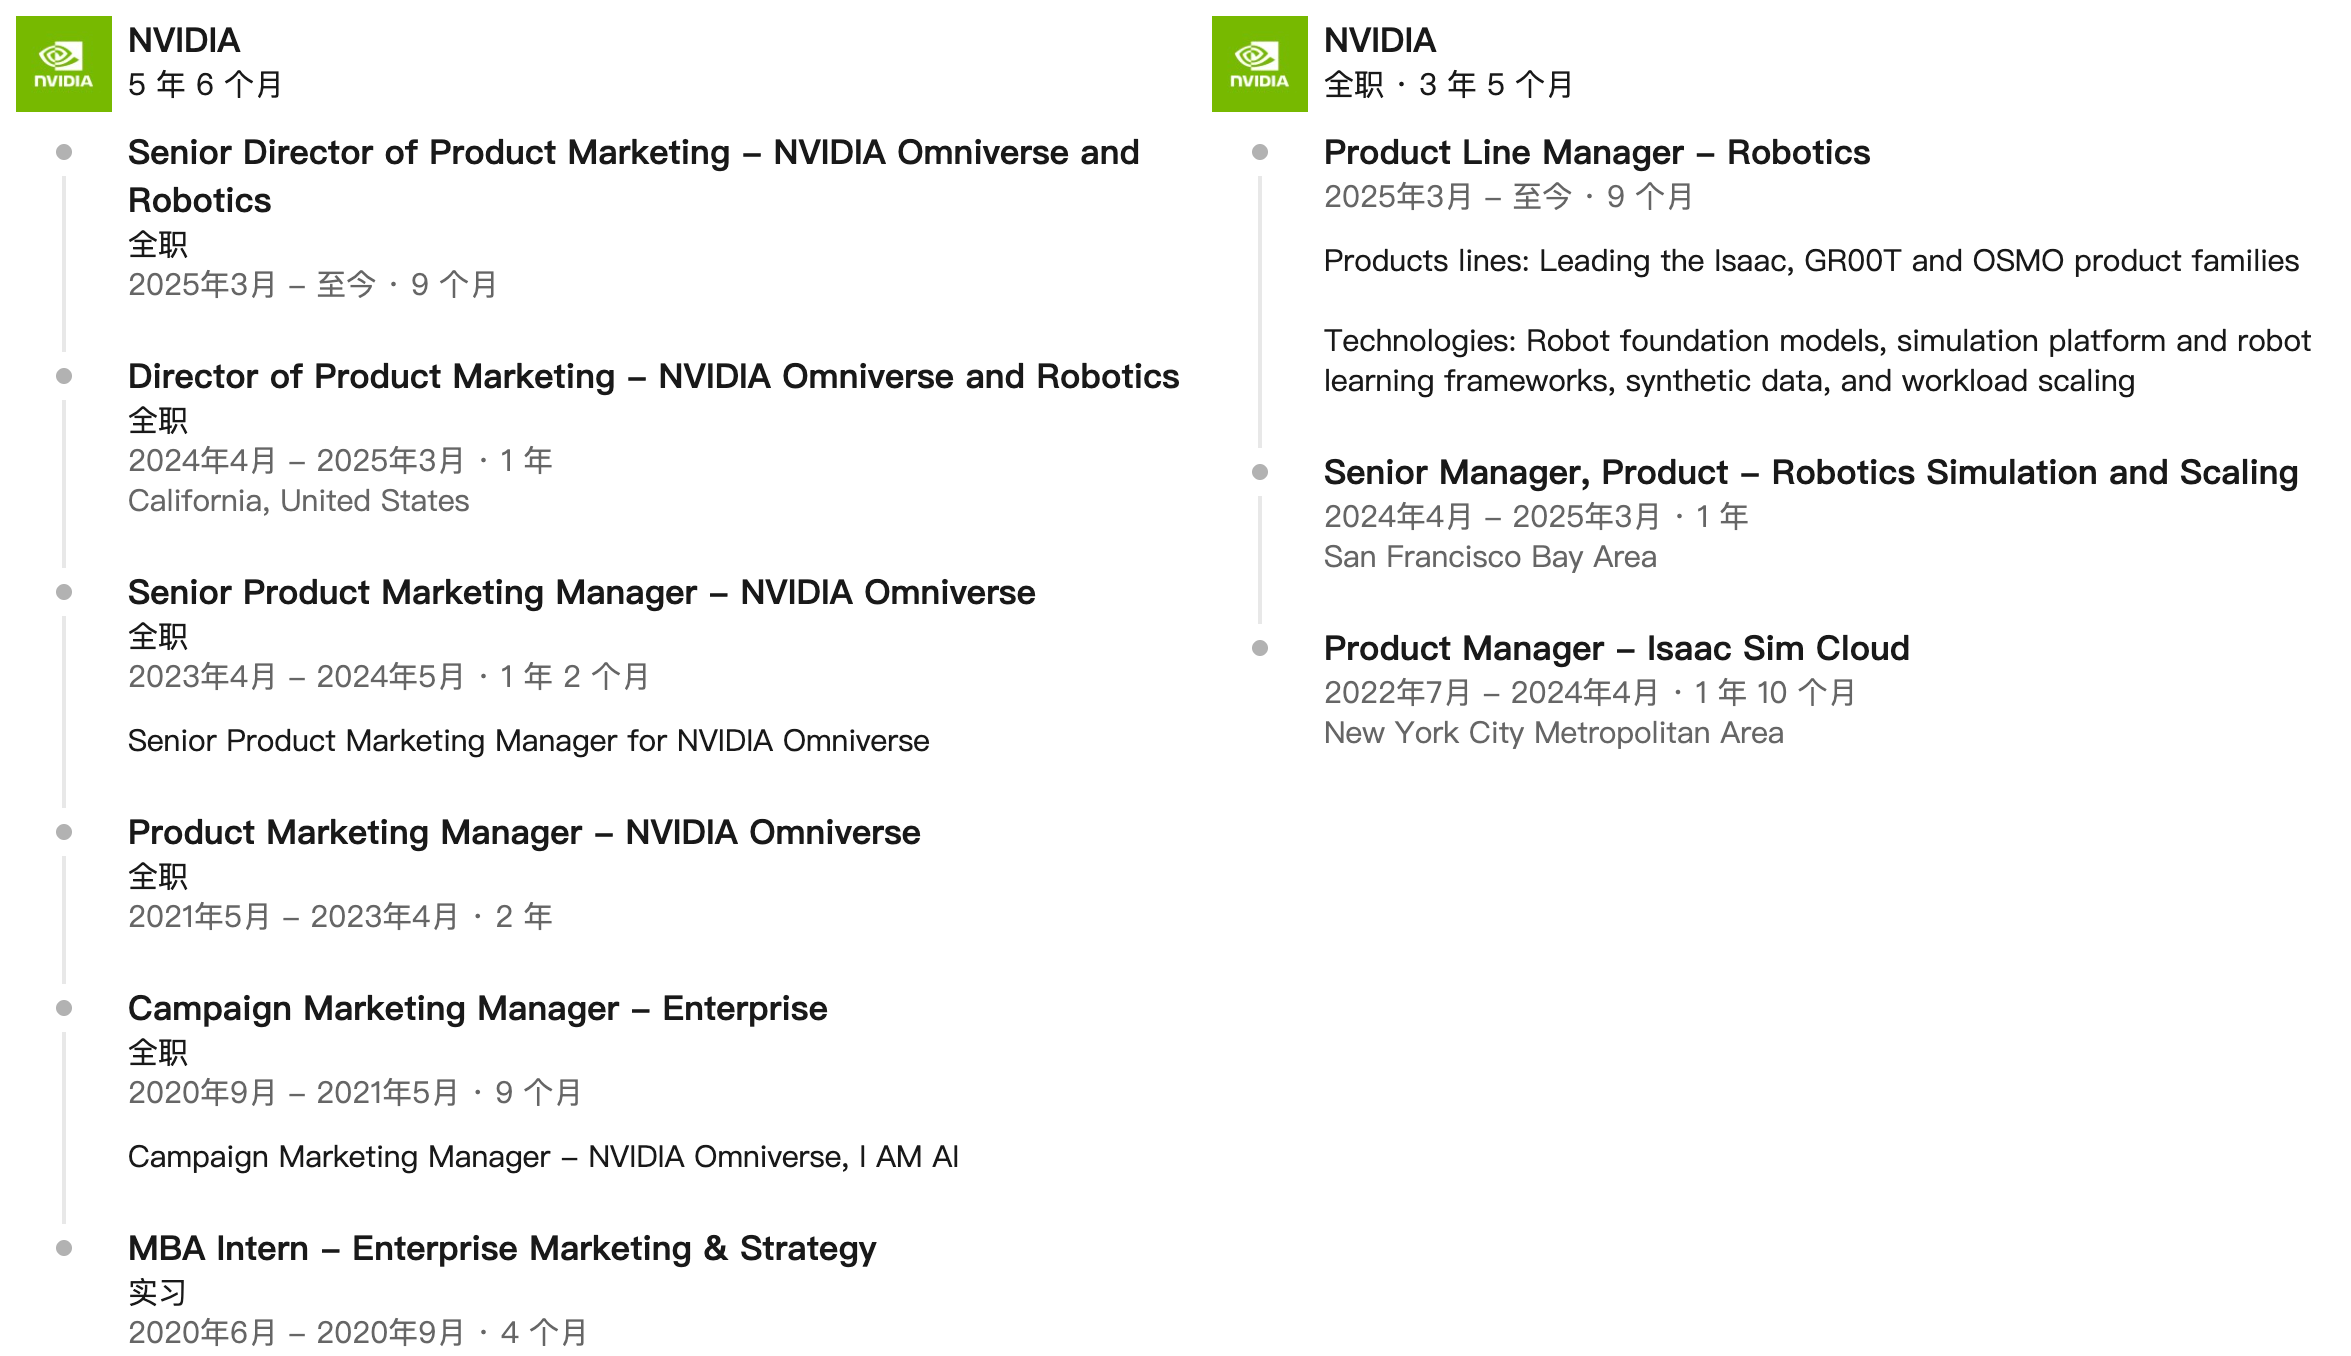Click the right NVIDIA company logo
The image size is (2351, 1356).
(1259, 64)
